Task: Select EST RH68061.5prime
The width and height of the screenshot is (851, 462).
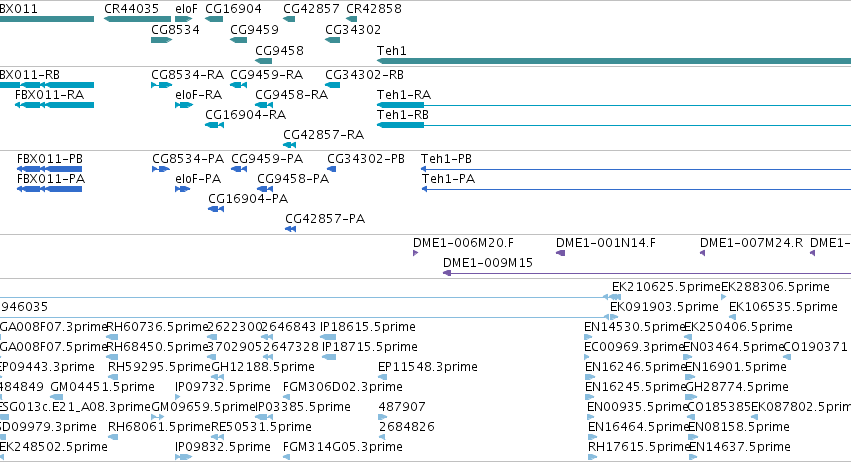Action: pyautogui.click(x=159, y=427)
